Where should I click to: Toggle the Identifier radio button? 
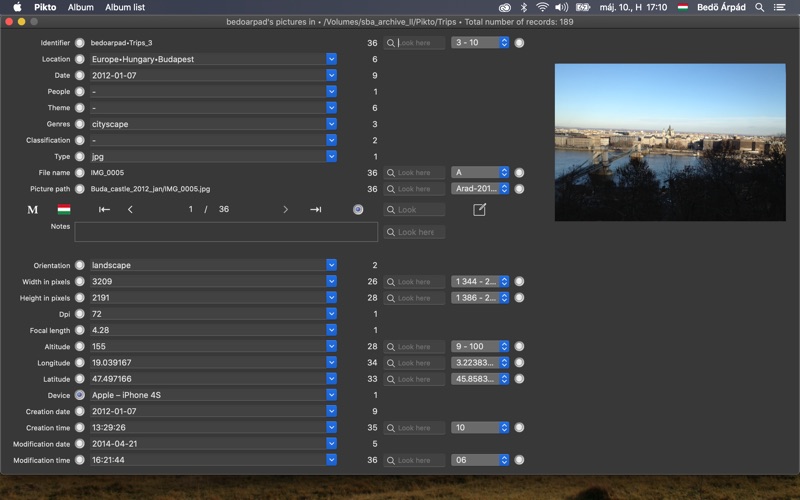pos(80,43)
